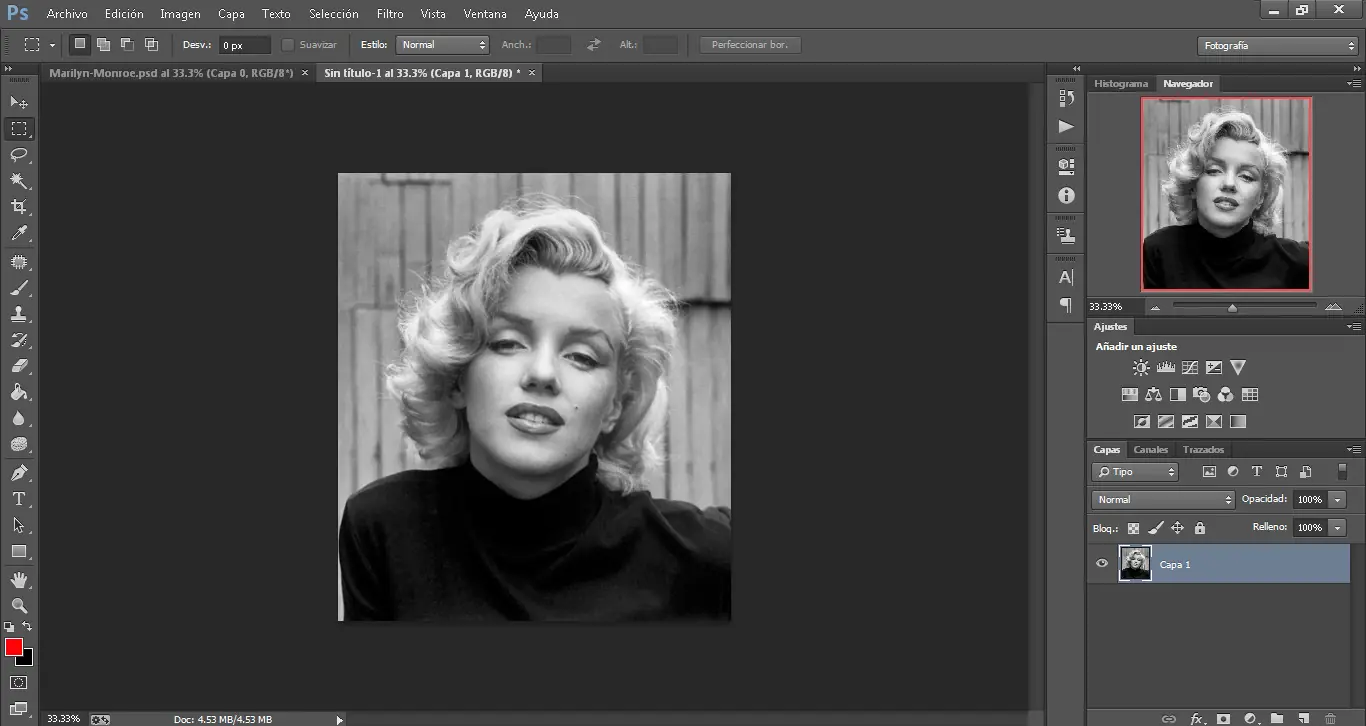The image size is (1366, 726).
Task: Select the Rectangular Marquee tool
Action: (19, 129)
